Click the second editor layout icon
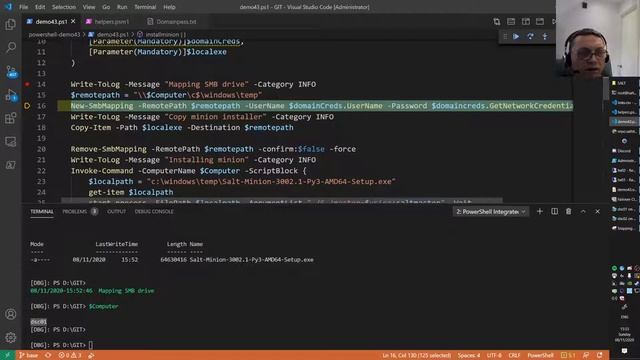Image resolution: width=640 pixels, height=360 pixels. point(511,22)
